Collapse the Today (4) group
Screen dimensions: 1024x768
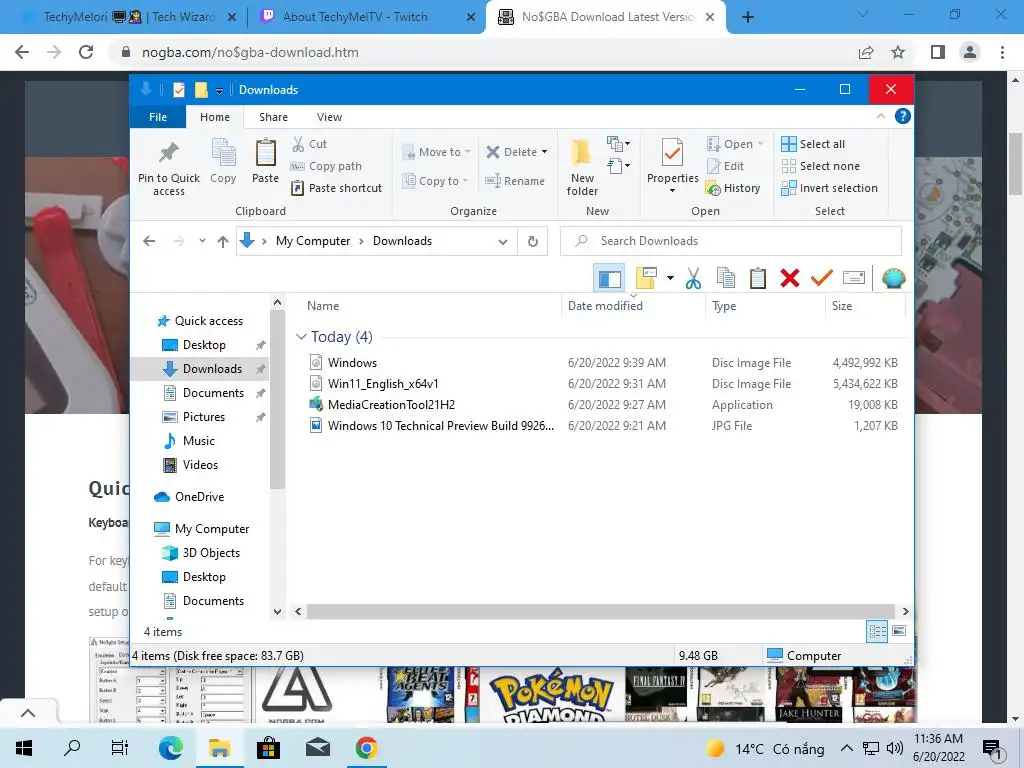coord(301,336)
